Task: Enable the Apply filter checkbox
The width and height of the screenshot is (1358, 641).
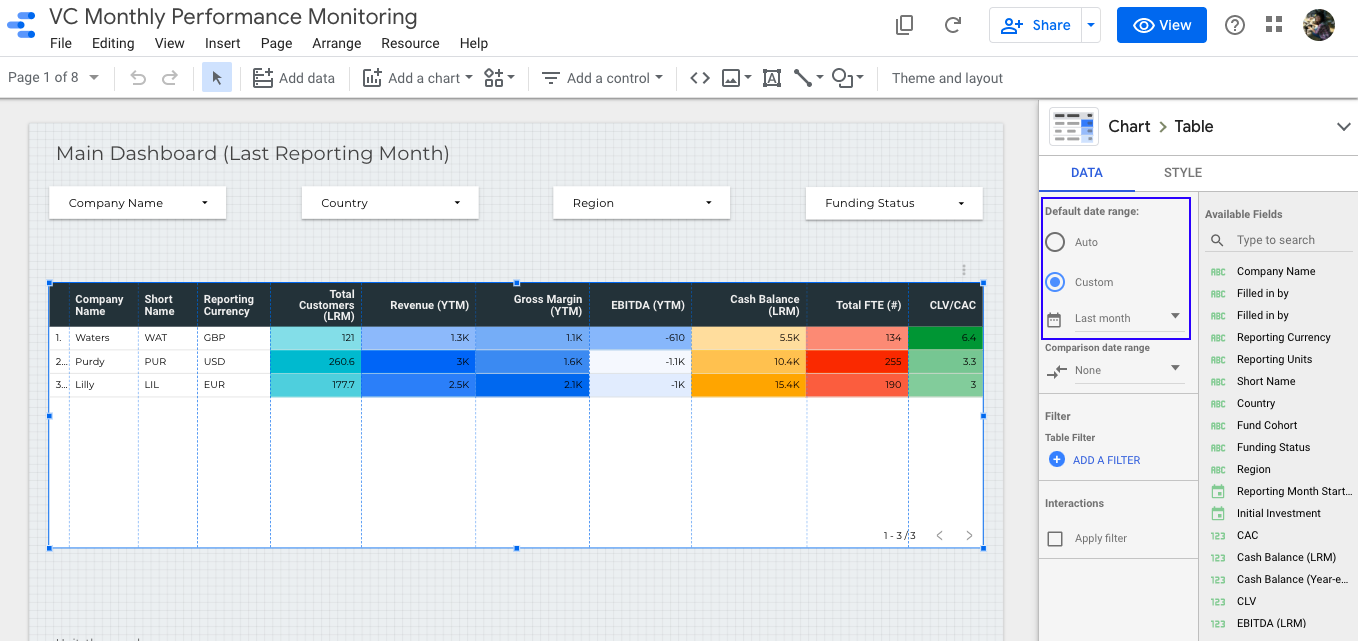Action: click(x=1055, y=539)
